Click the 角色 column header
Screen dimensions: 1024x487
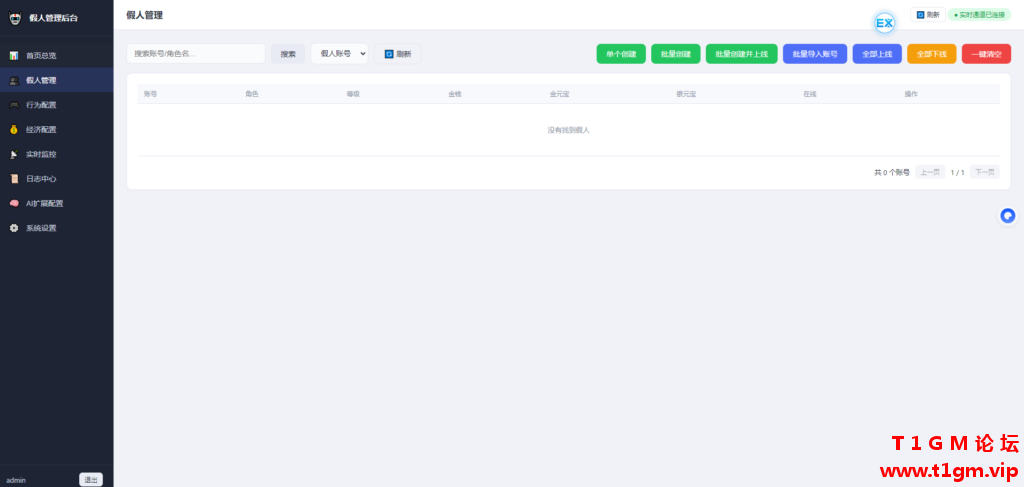252,94
